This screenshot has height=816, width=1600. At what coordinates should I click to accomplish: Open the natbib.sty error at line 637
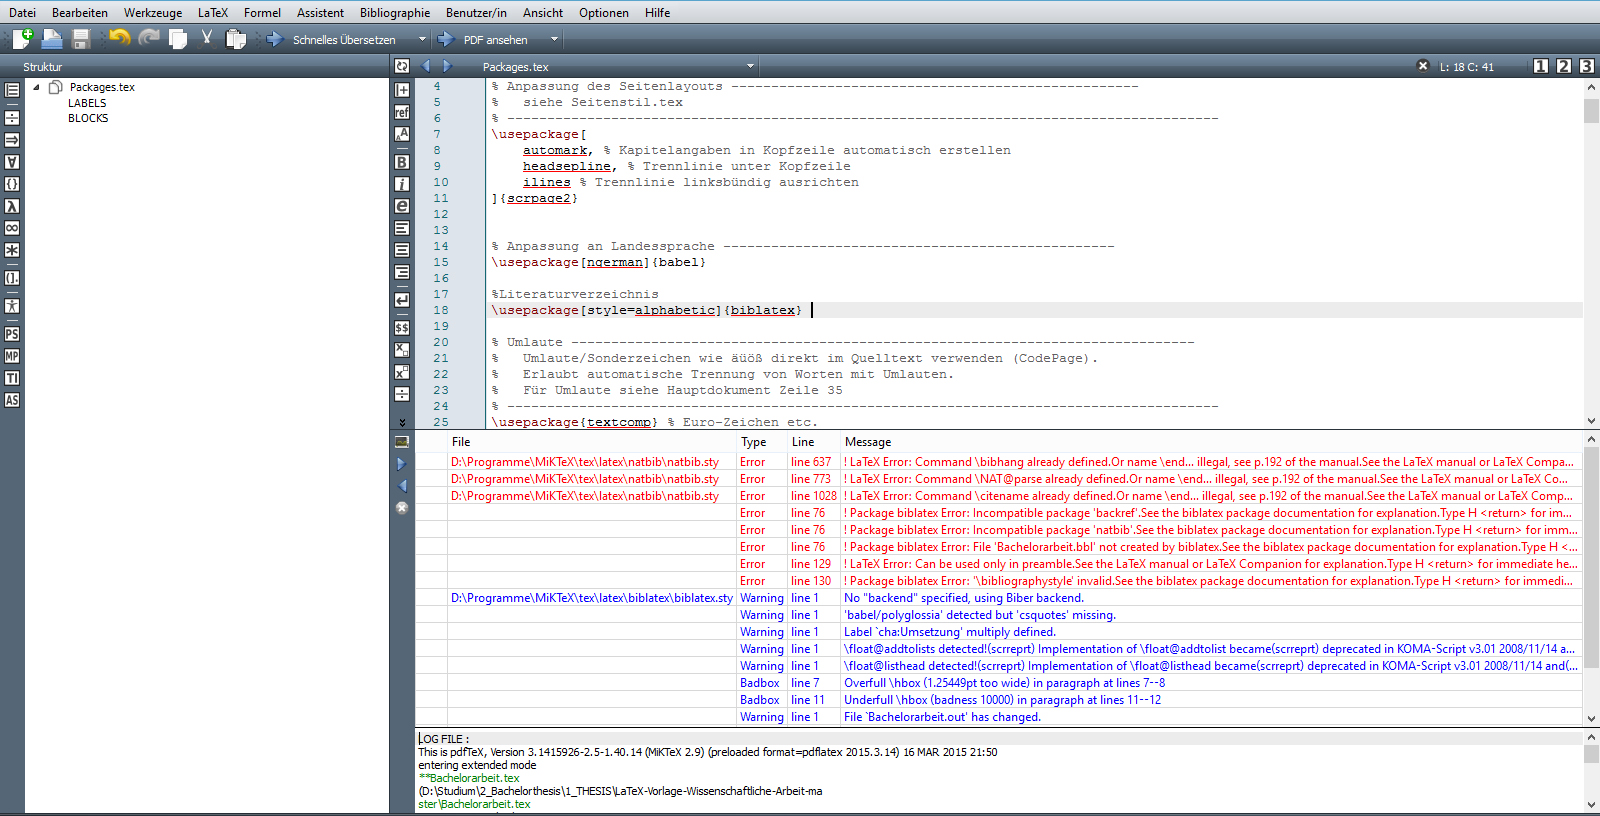[584, 462]
